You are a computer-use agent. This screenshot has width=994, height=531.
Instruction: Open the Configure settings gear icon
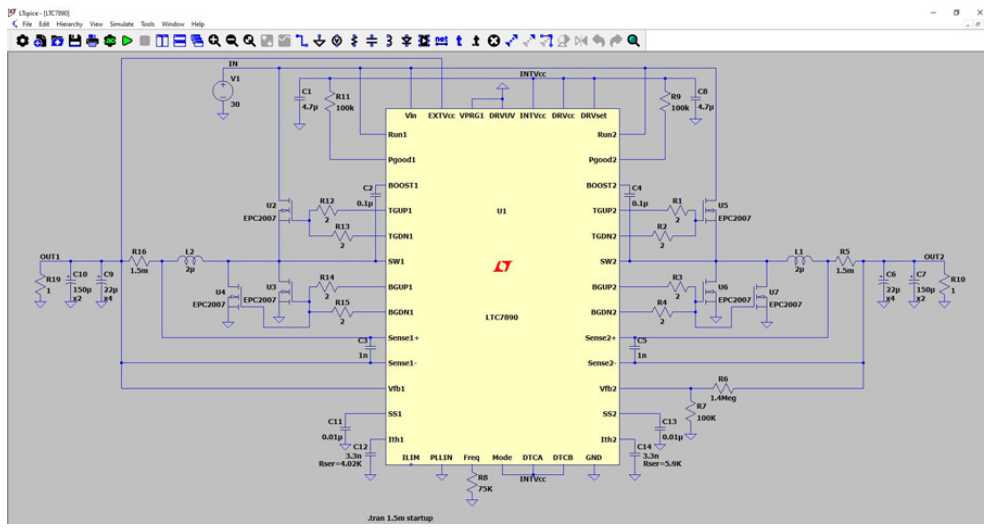coord(22,41)
